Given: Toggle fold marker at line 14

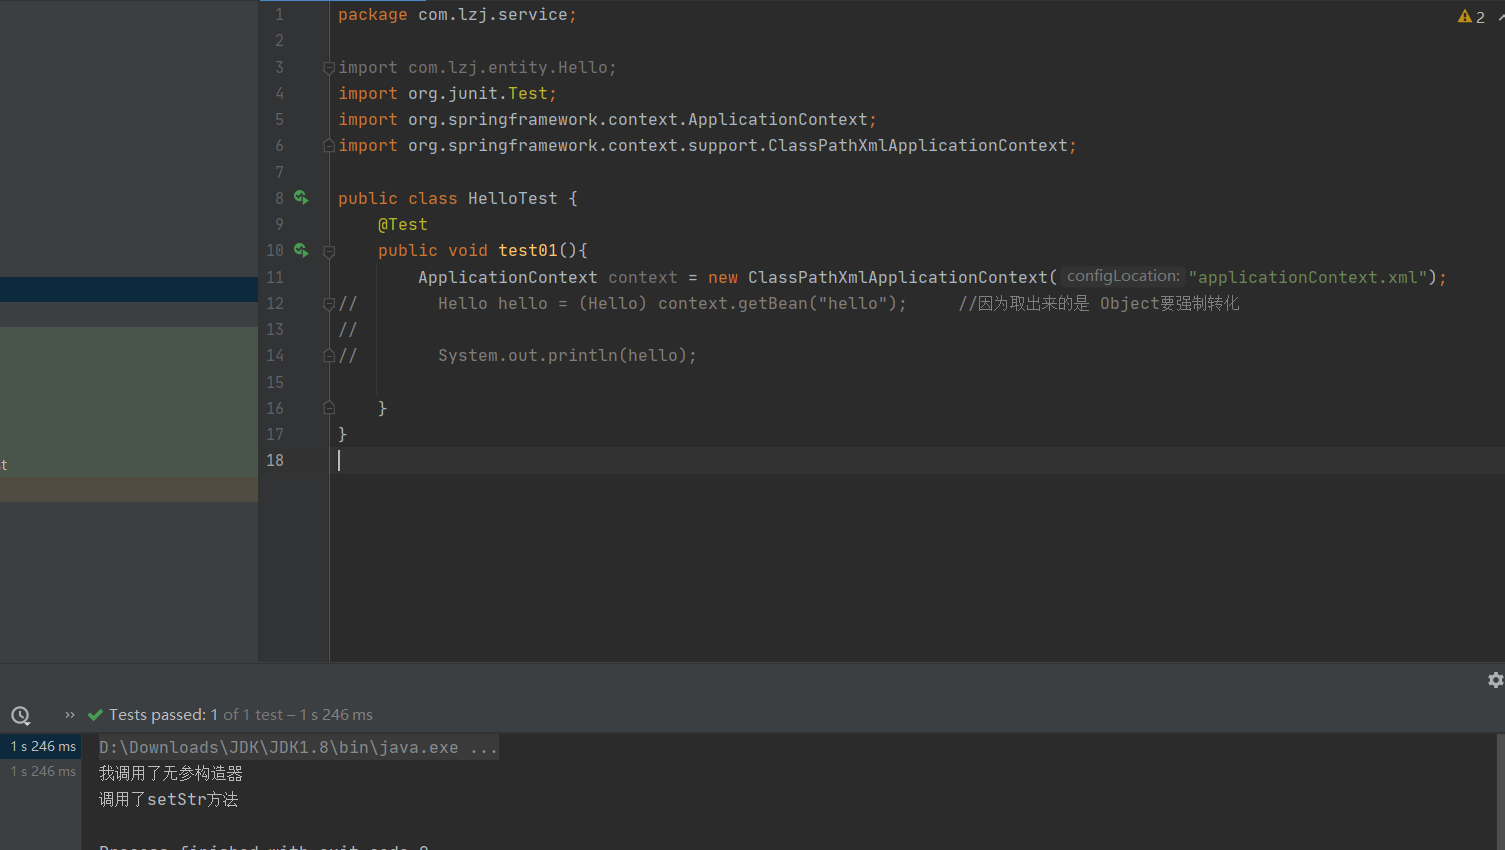Looking at the screenshot, I should (328, 356).
